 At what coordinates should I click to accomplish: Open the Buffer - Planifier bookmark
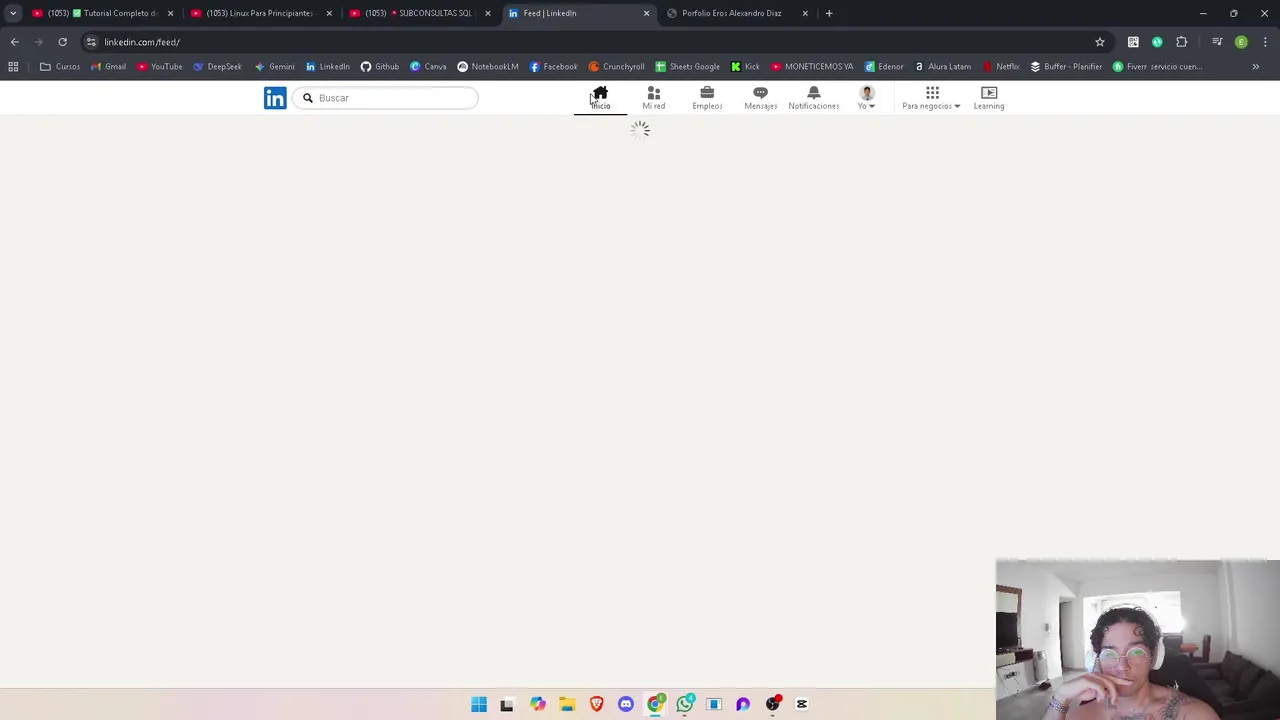point(1066,67)
